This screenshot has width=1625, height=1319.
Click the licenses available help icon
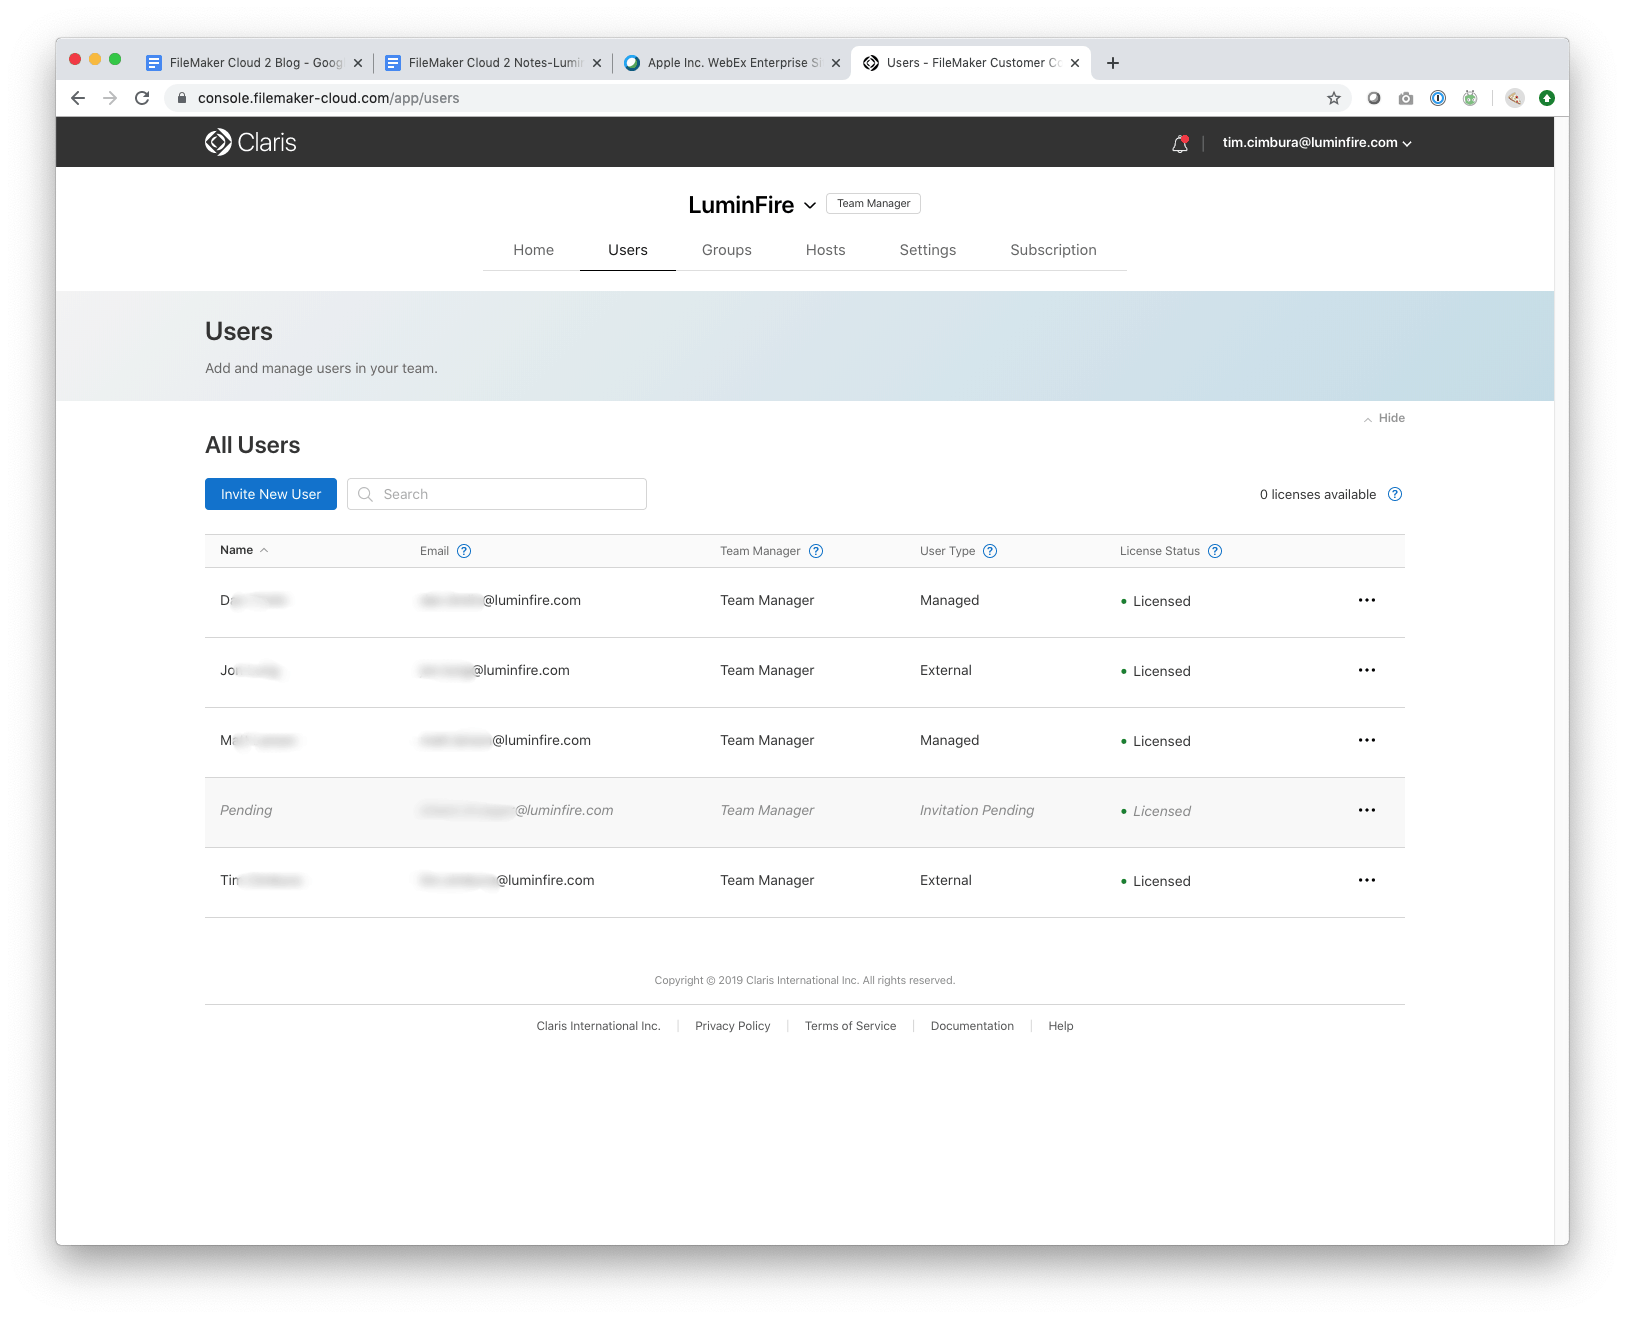click(x=1396, y=494)
